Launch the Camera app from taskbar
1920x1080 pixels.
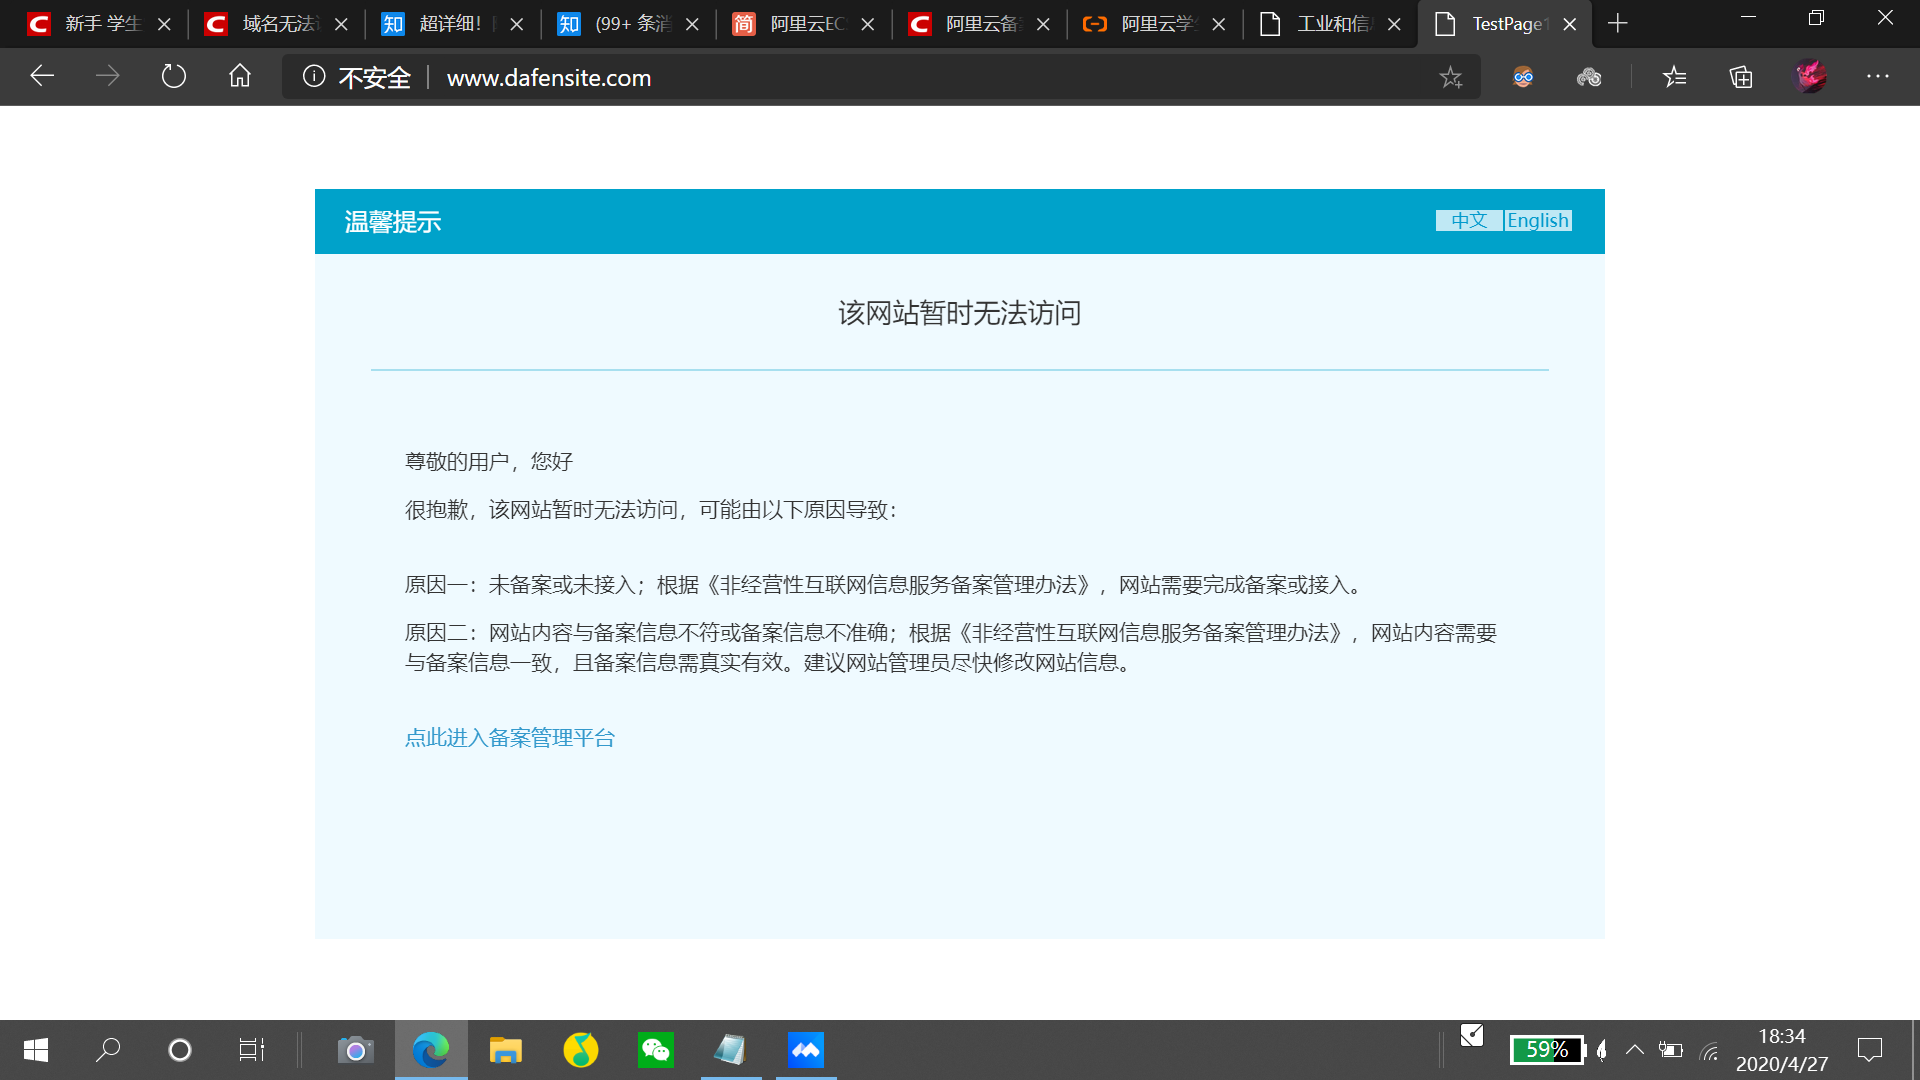[355, 1050]
